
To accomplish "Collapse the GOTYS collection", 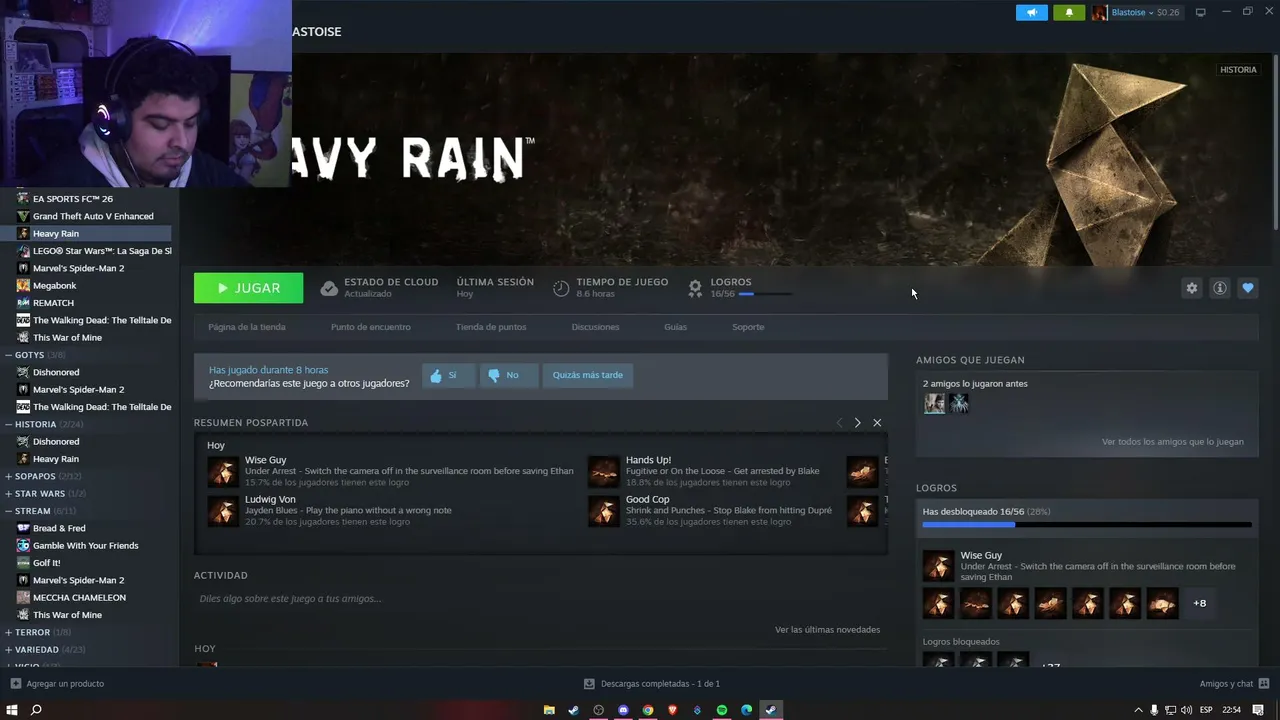I will (8, 355).
